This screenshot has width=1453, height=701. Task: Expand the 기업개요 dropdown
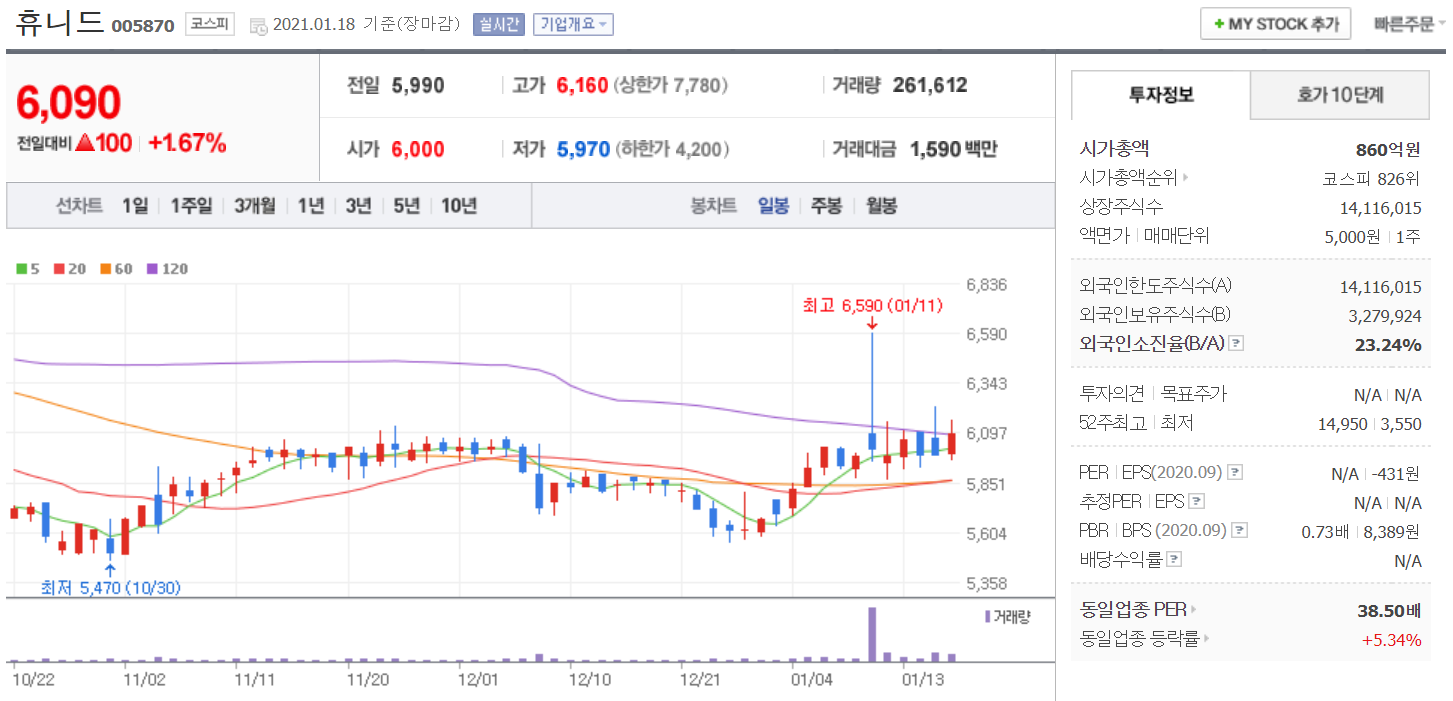click(x=573, y=25)
